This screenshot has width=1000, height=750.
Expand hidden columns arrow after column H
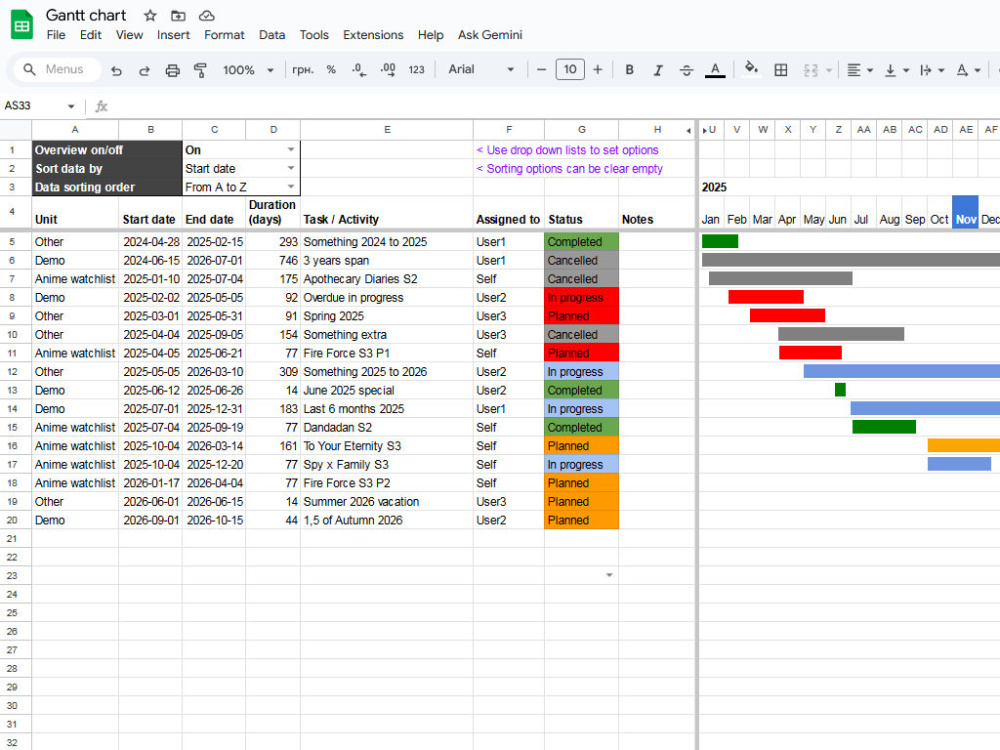(x=689, y=130)
